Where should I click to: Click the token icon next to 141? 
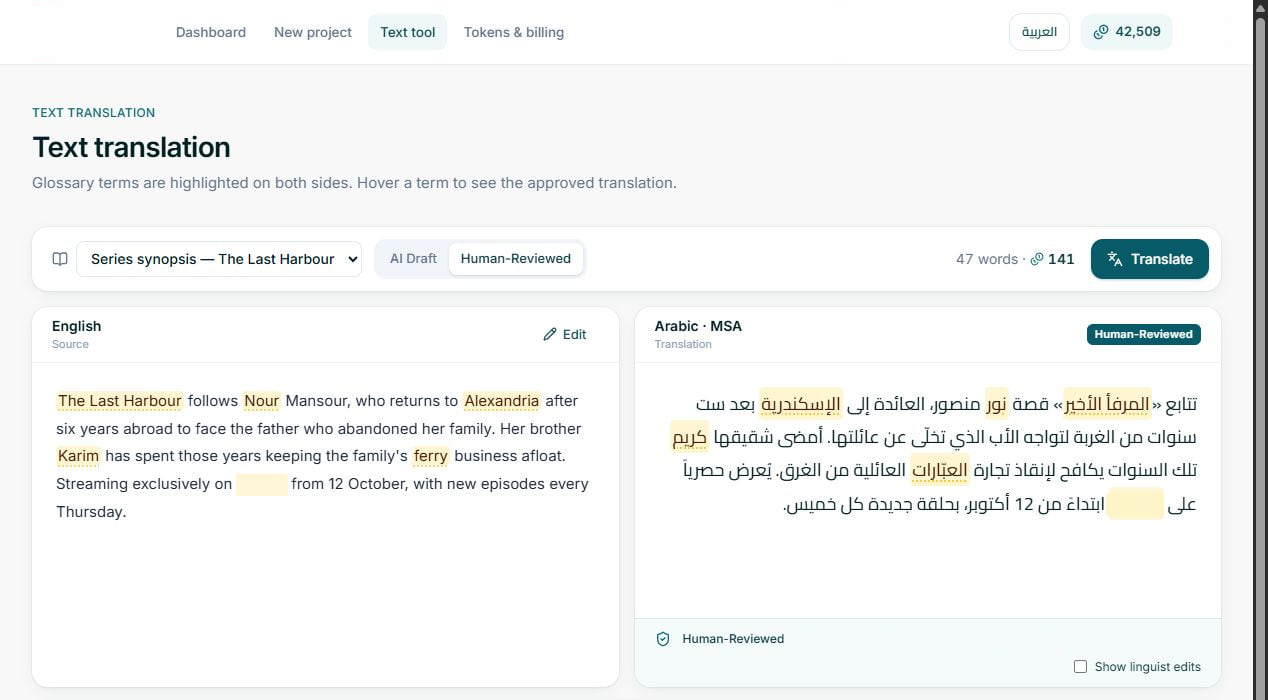[x=1037, y=259]
